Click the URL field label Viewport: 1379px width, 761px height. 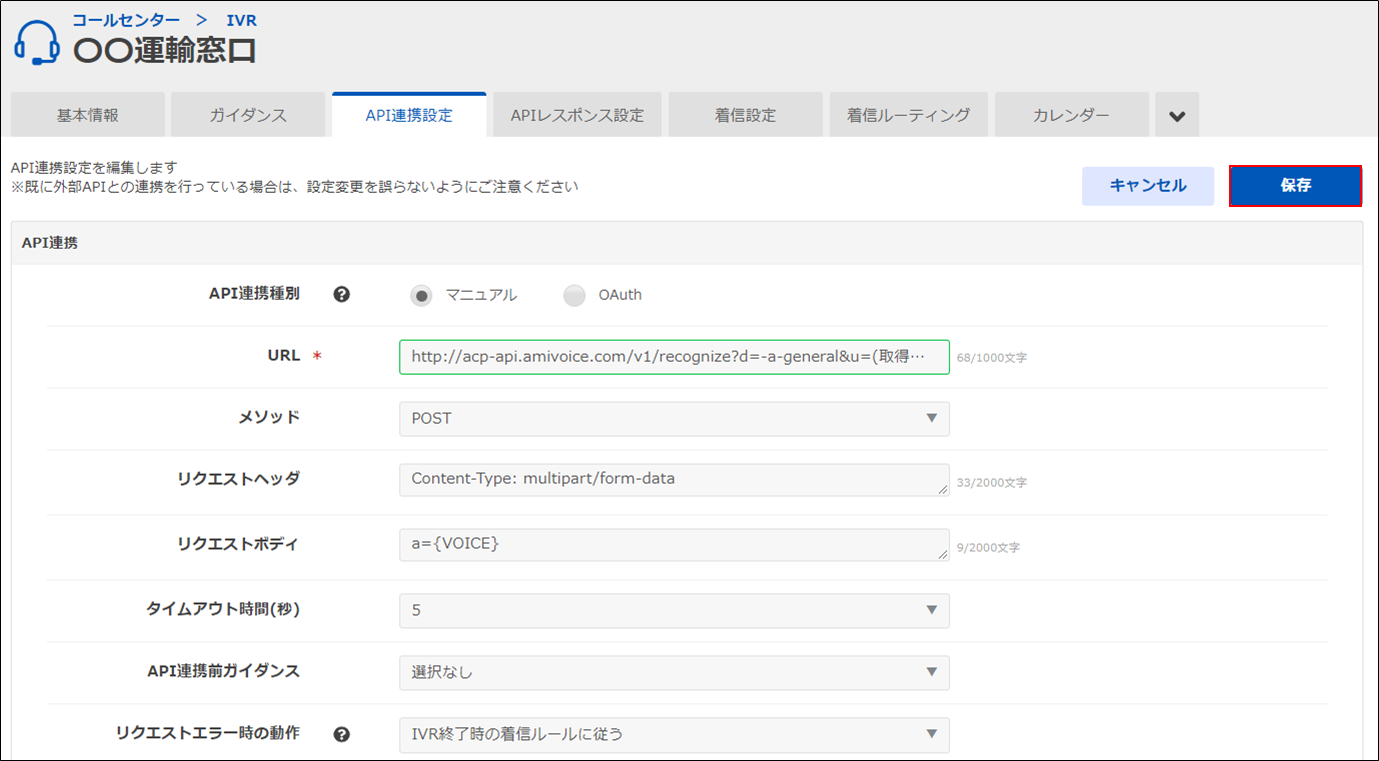coord(283,355)
